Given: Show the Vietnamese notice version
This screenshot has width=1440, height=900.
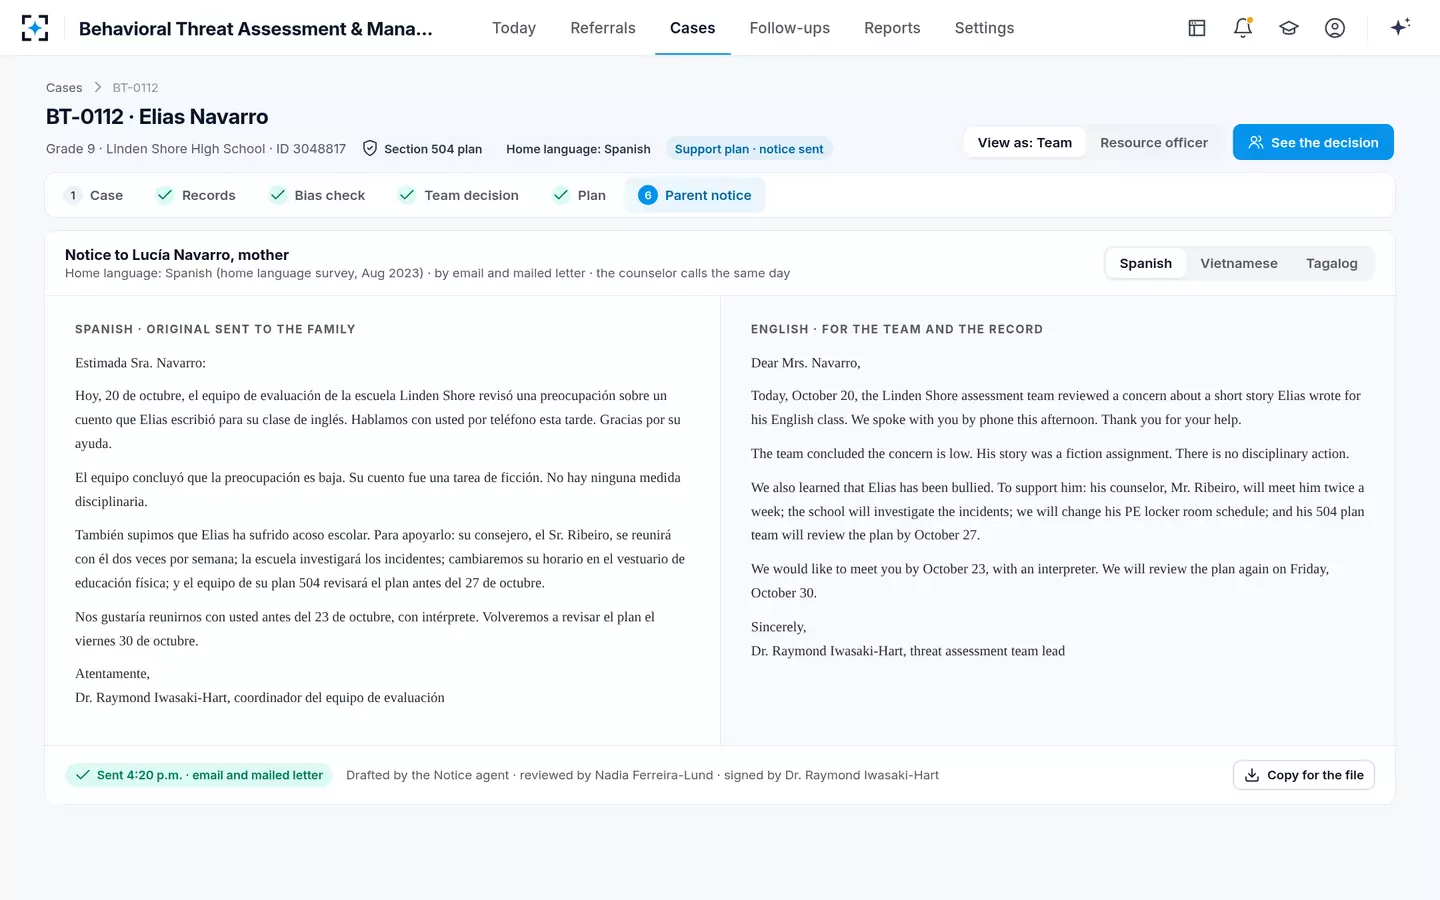Looking at the screenshot, I should [1239, 264].
